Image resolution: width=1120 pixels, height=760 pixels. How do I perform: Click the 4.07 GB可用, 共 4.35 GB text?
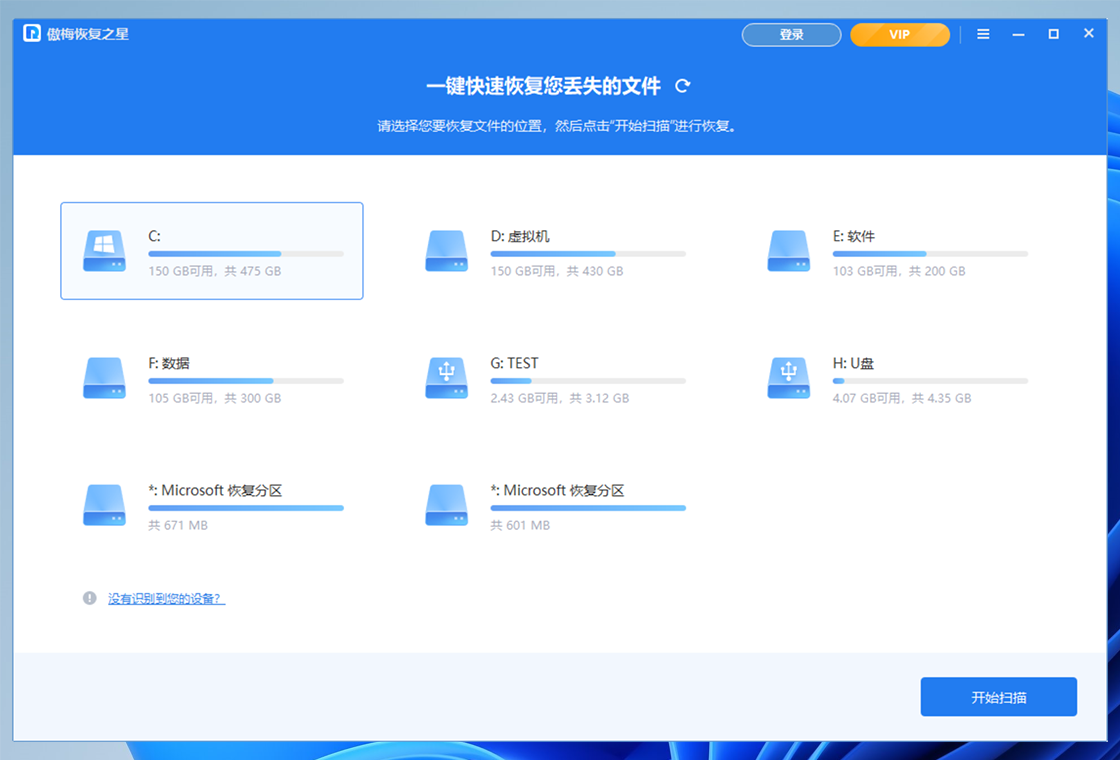click(901, 399)
